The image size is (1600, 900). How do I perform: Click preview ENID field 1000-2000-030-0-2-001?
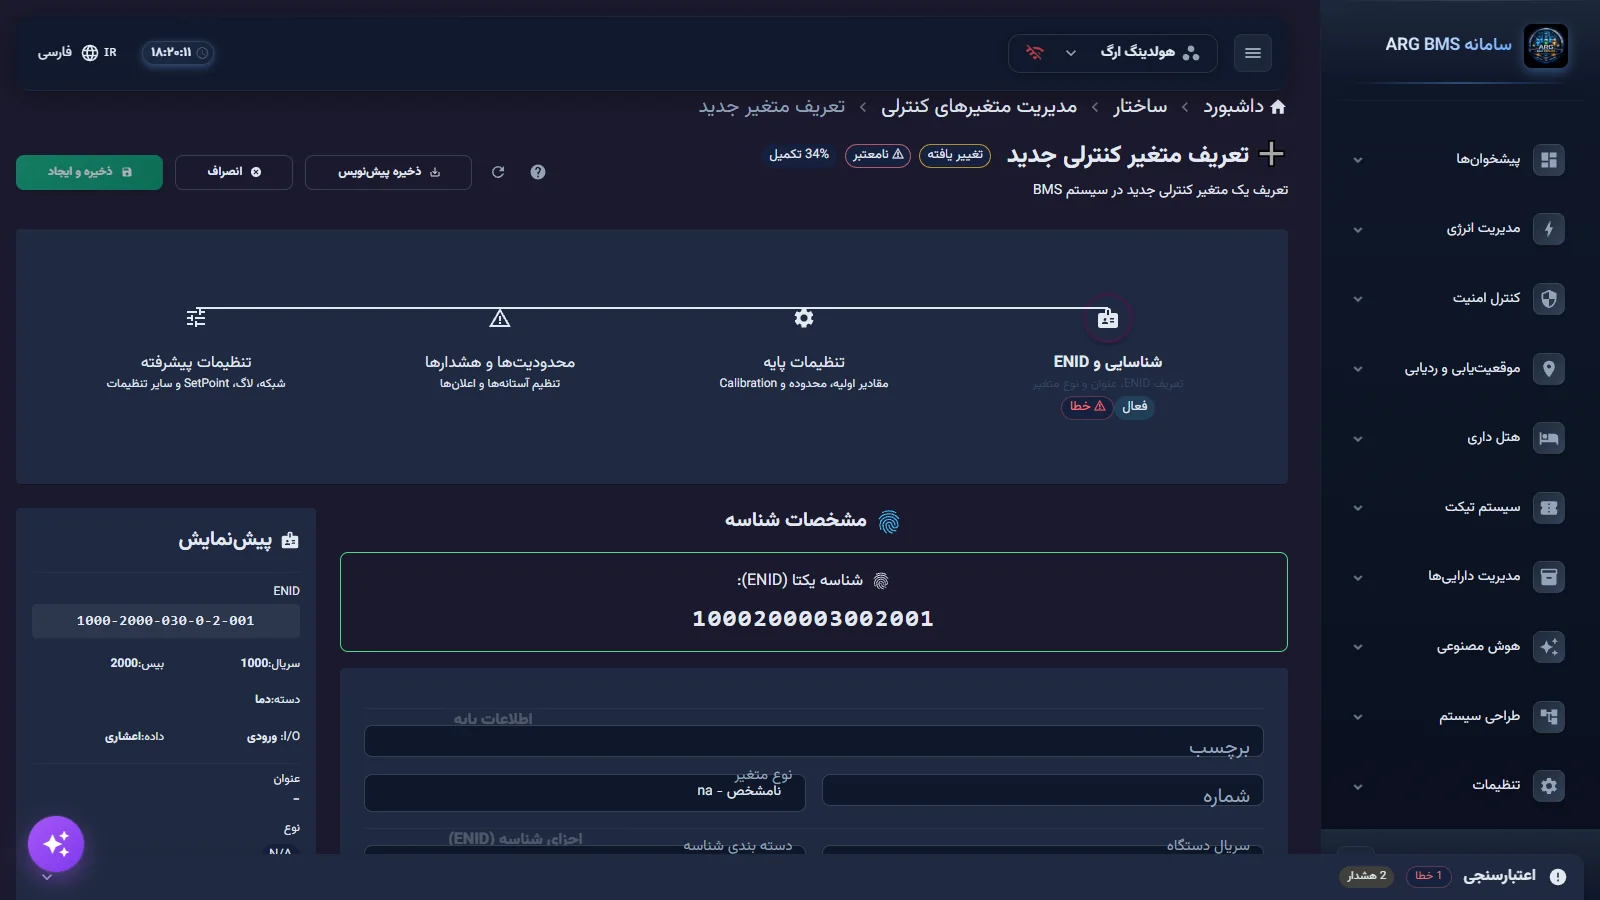(166, 621)
